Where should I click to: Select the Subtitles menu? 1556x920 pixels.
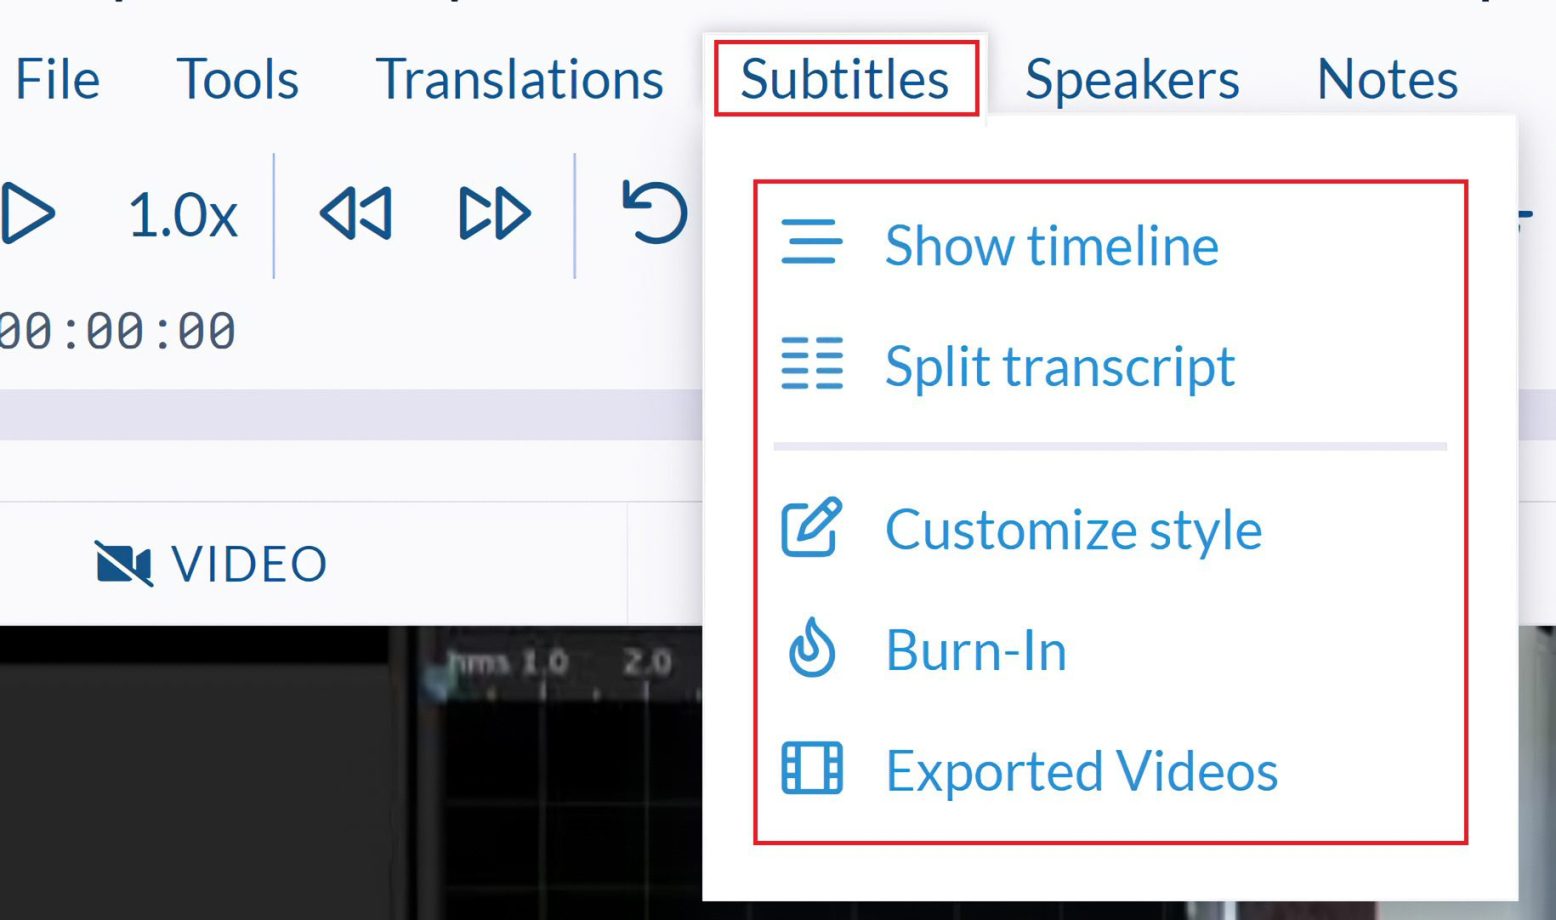click(846, 80)
